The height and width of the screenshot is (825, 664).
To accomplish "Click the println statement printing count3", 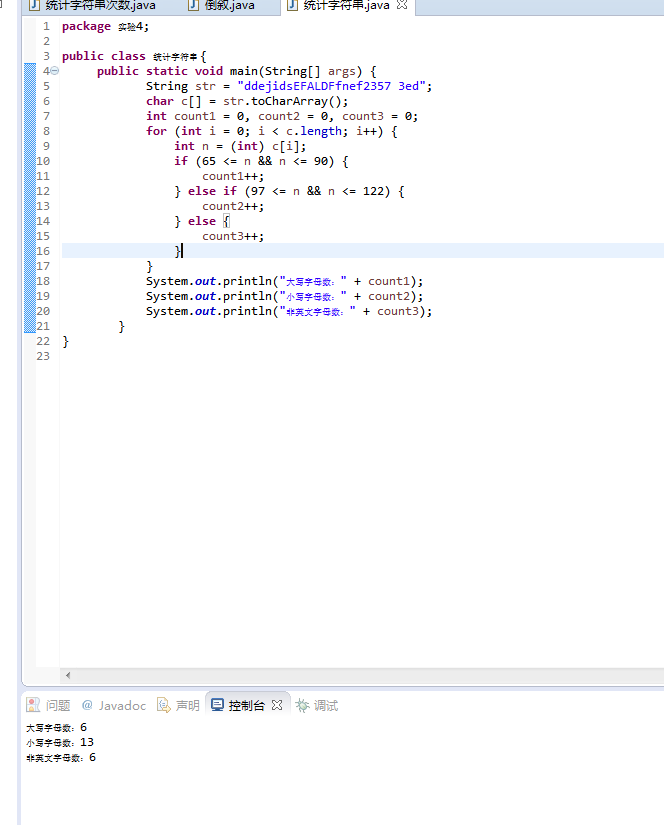I will 289,311.
